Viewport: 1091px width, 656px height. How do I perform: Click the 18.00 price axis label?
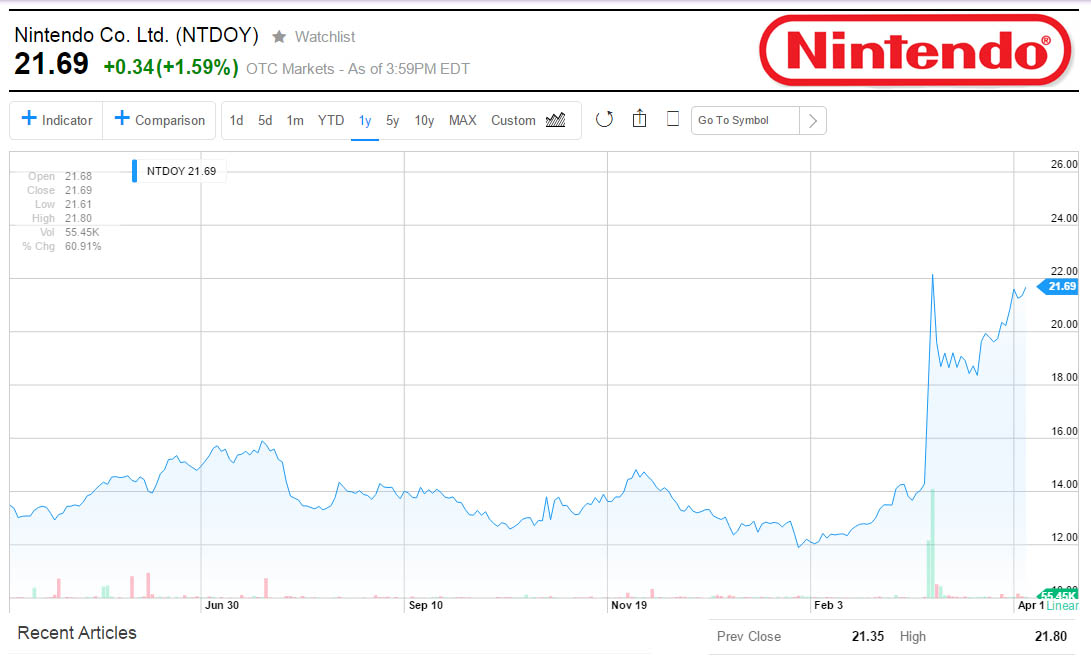point(1064,378)
